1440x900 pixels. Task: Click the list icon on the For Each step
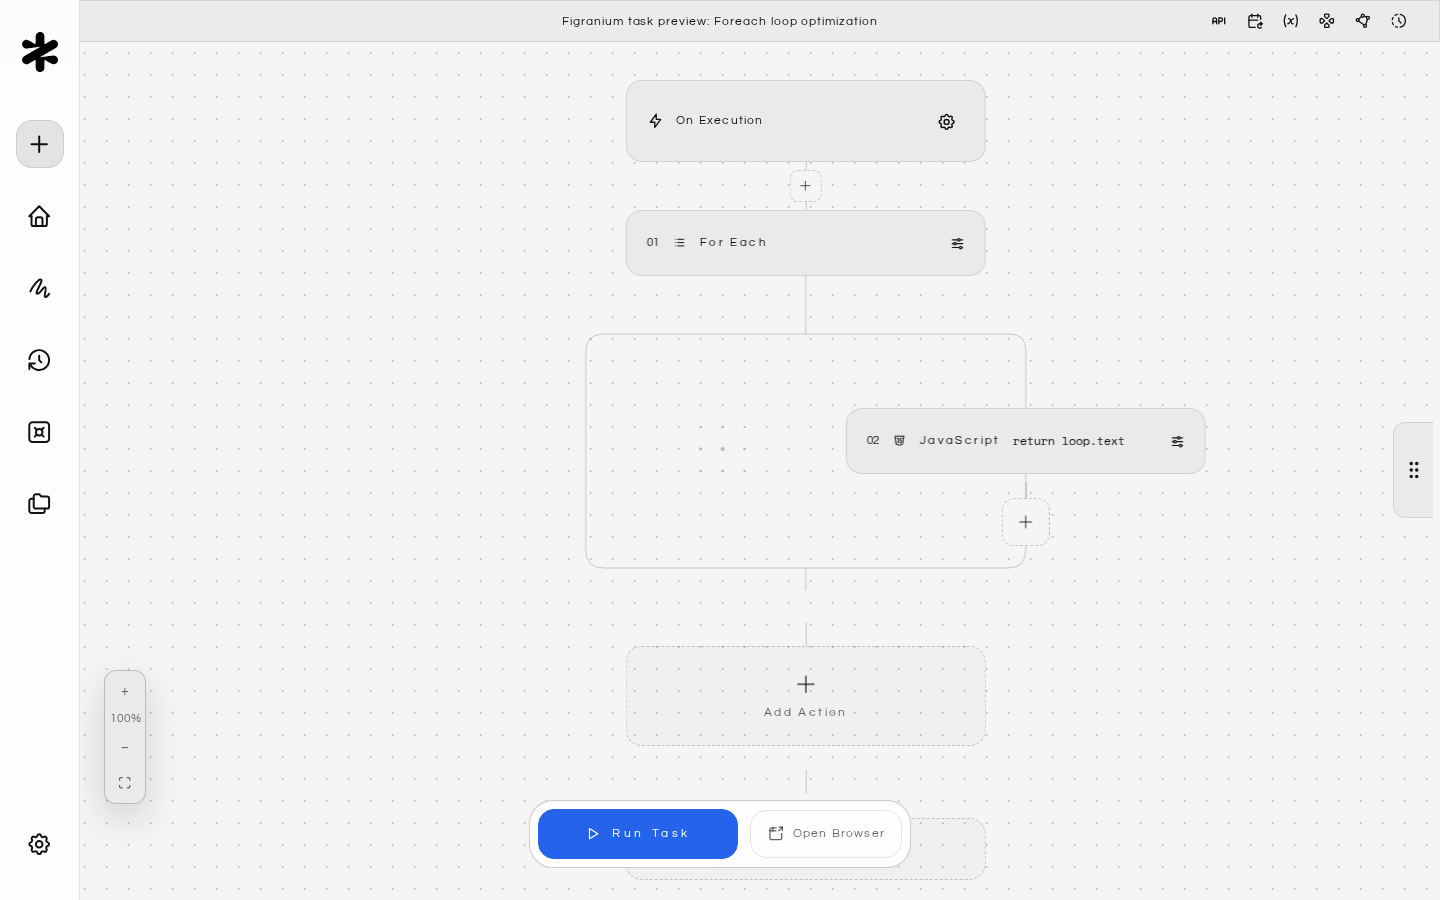click(x=680, y=243)
